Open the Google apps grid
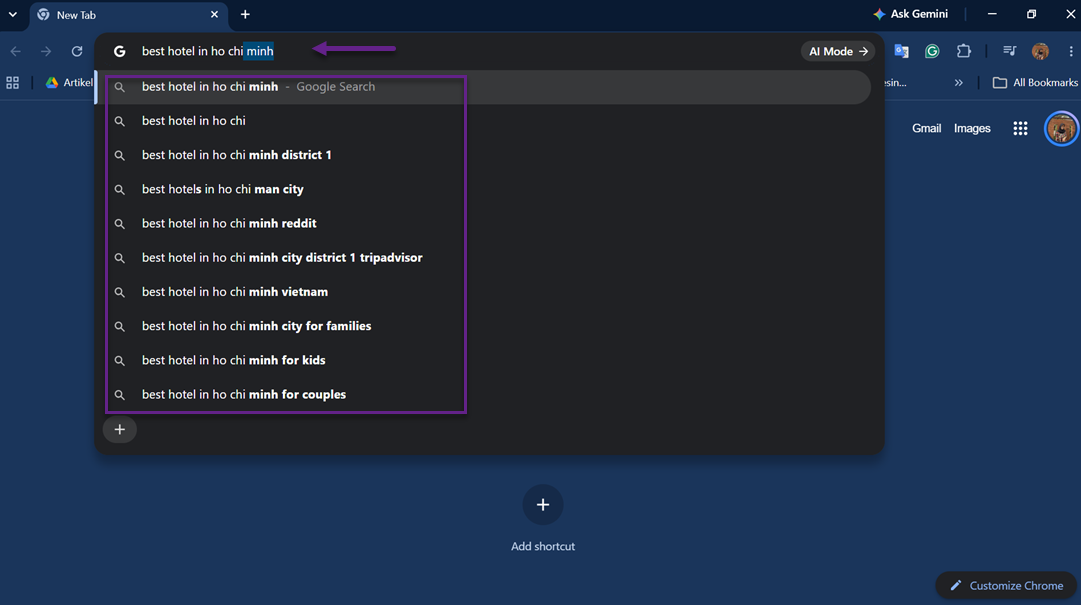This screenshot has height=605, width=1081. pos(1020,128)
